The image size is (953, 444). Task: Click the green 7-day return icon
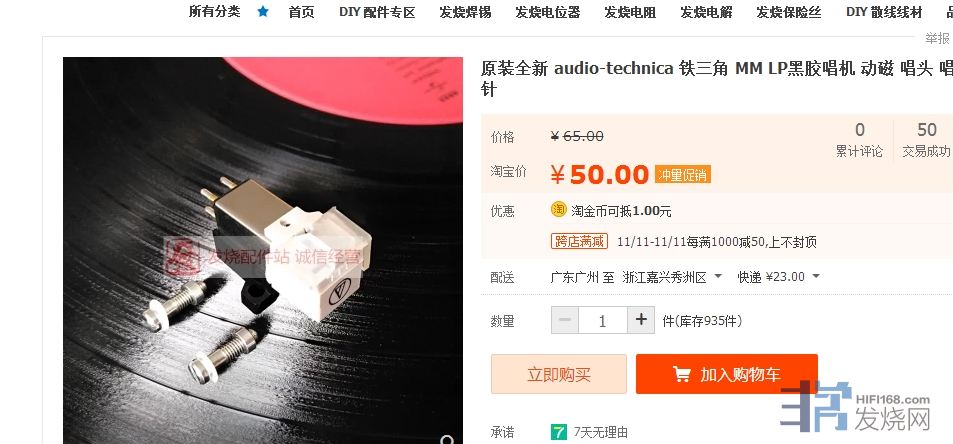click(x=559, y=432)
